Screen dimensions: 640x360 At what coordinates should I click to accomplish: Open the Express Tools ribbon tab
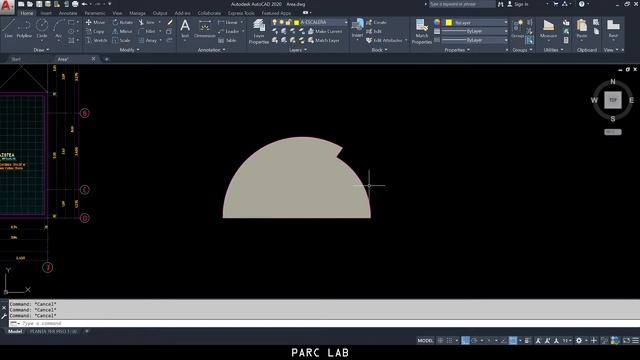click(241, 13)
